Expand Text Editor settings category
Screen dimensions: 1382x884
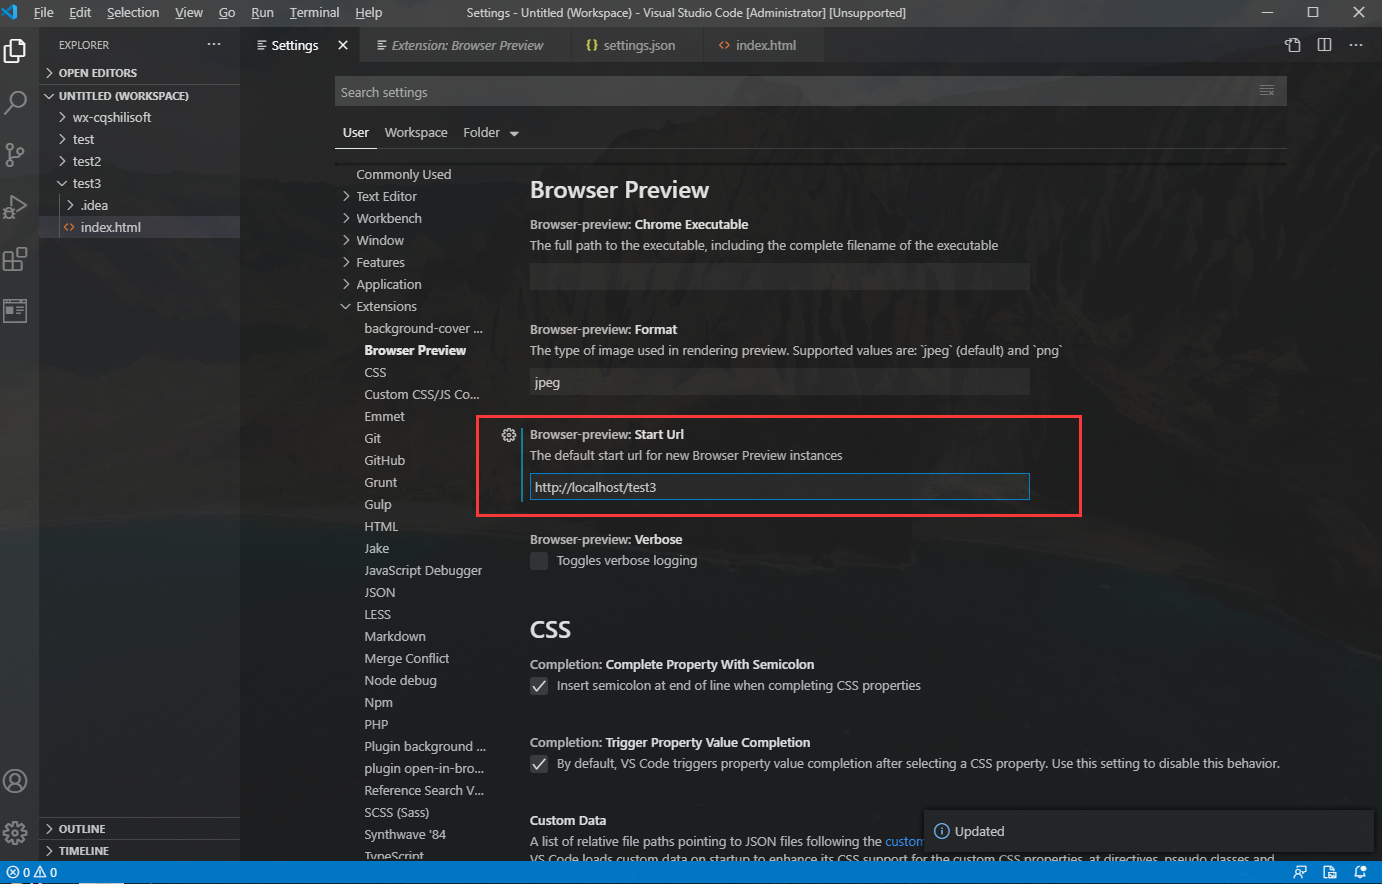point(386,196)
